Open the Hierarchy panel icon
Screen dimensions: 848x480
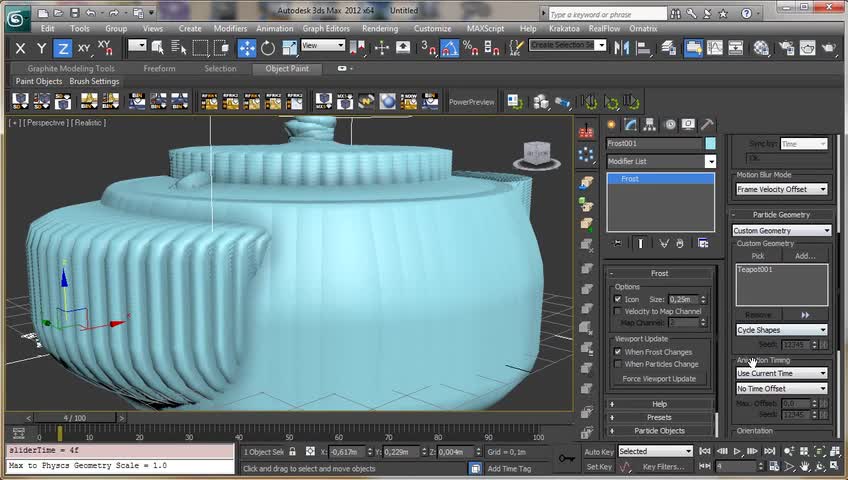650,125
